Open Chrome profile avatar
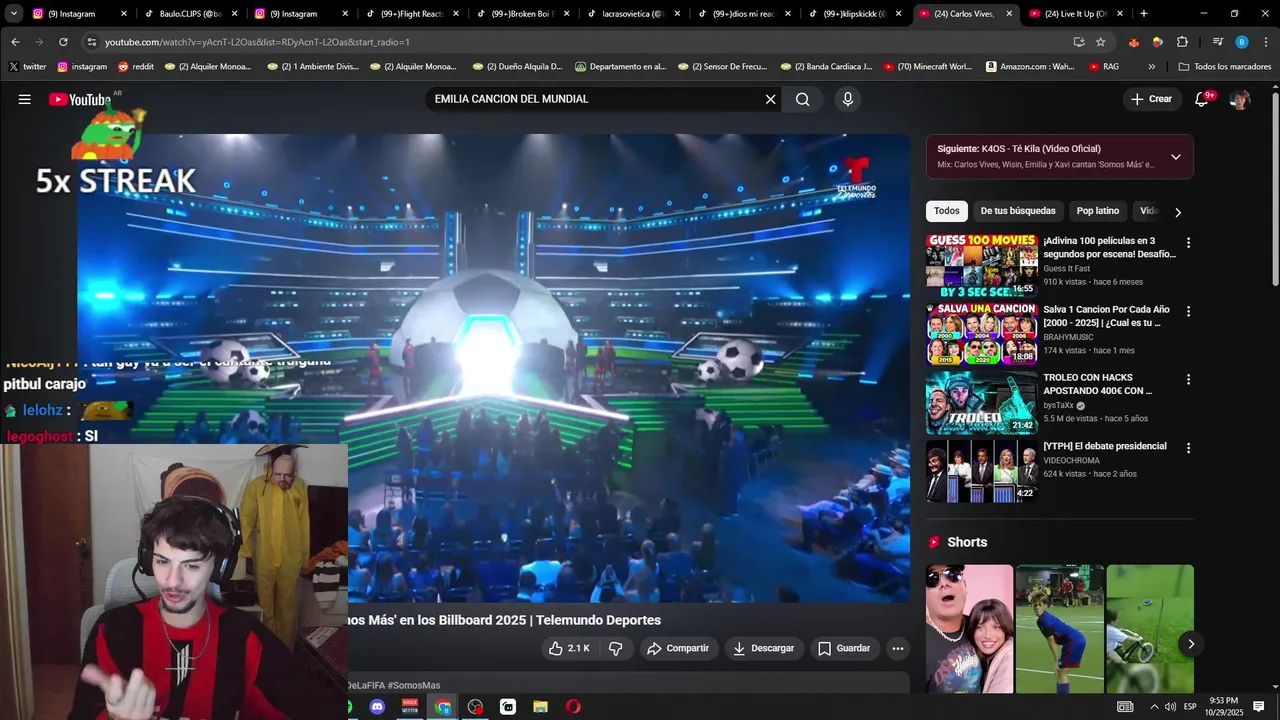Image resolution: width=1280 pixels, height=720 pixels. click(x=1241, y=42)
